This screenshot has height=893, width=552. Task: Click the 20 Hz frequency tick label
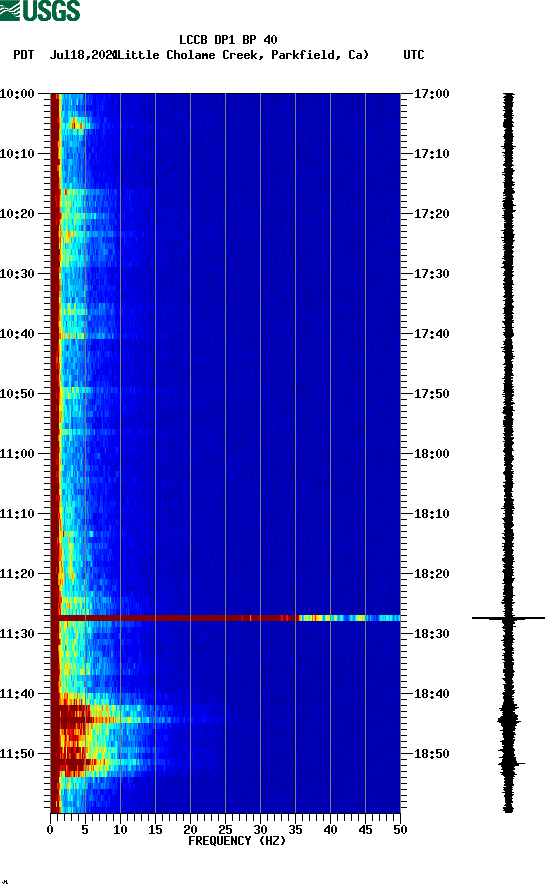pos(190,830)
